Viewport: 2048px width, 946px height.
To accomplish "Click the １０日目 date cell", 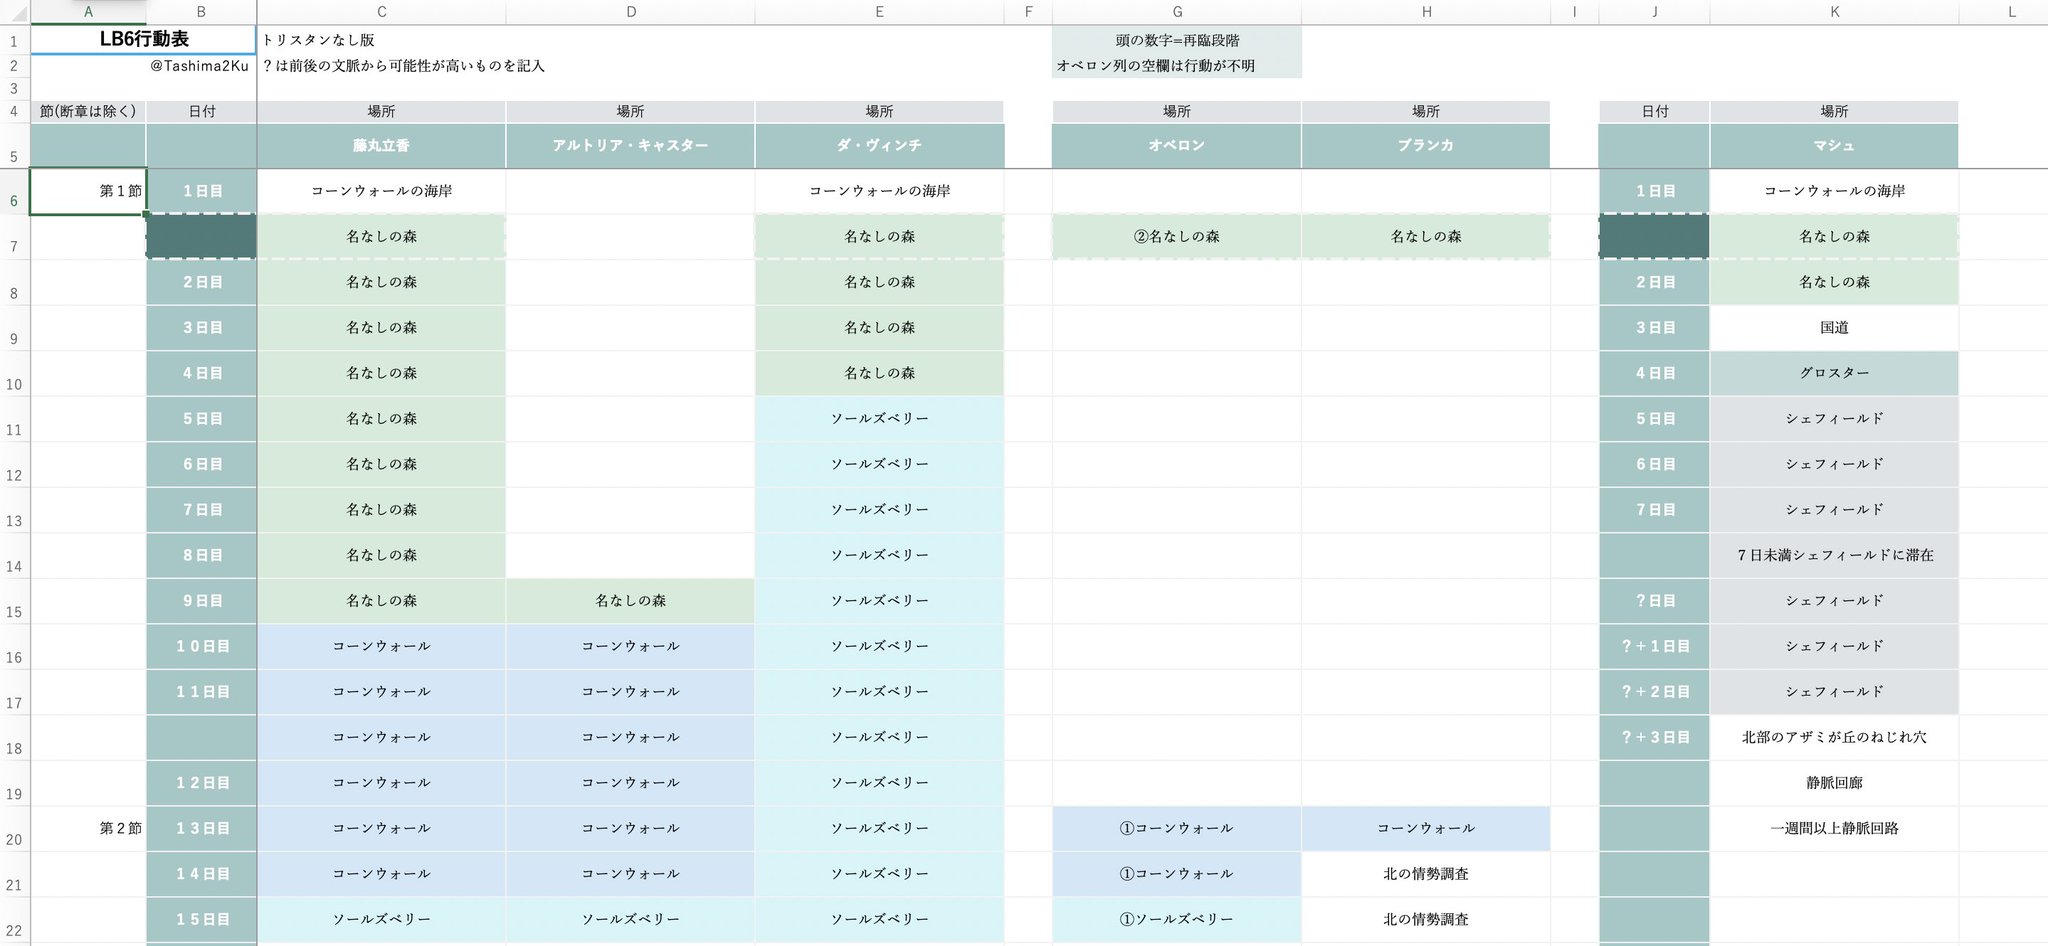I will coord(201,646).
